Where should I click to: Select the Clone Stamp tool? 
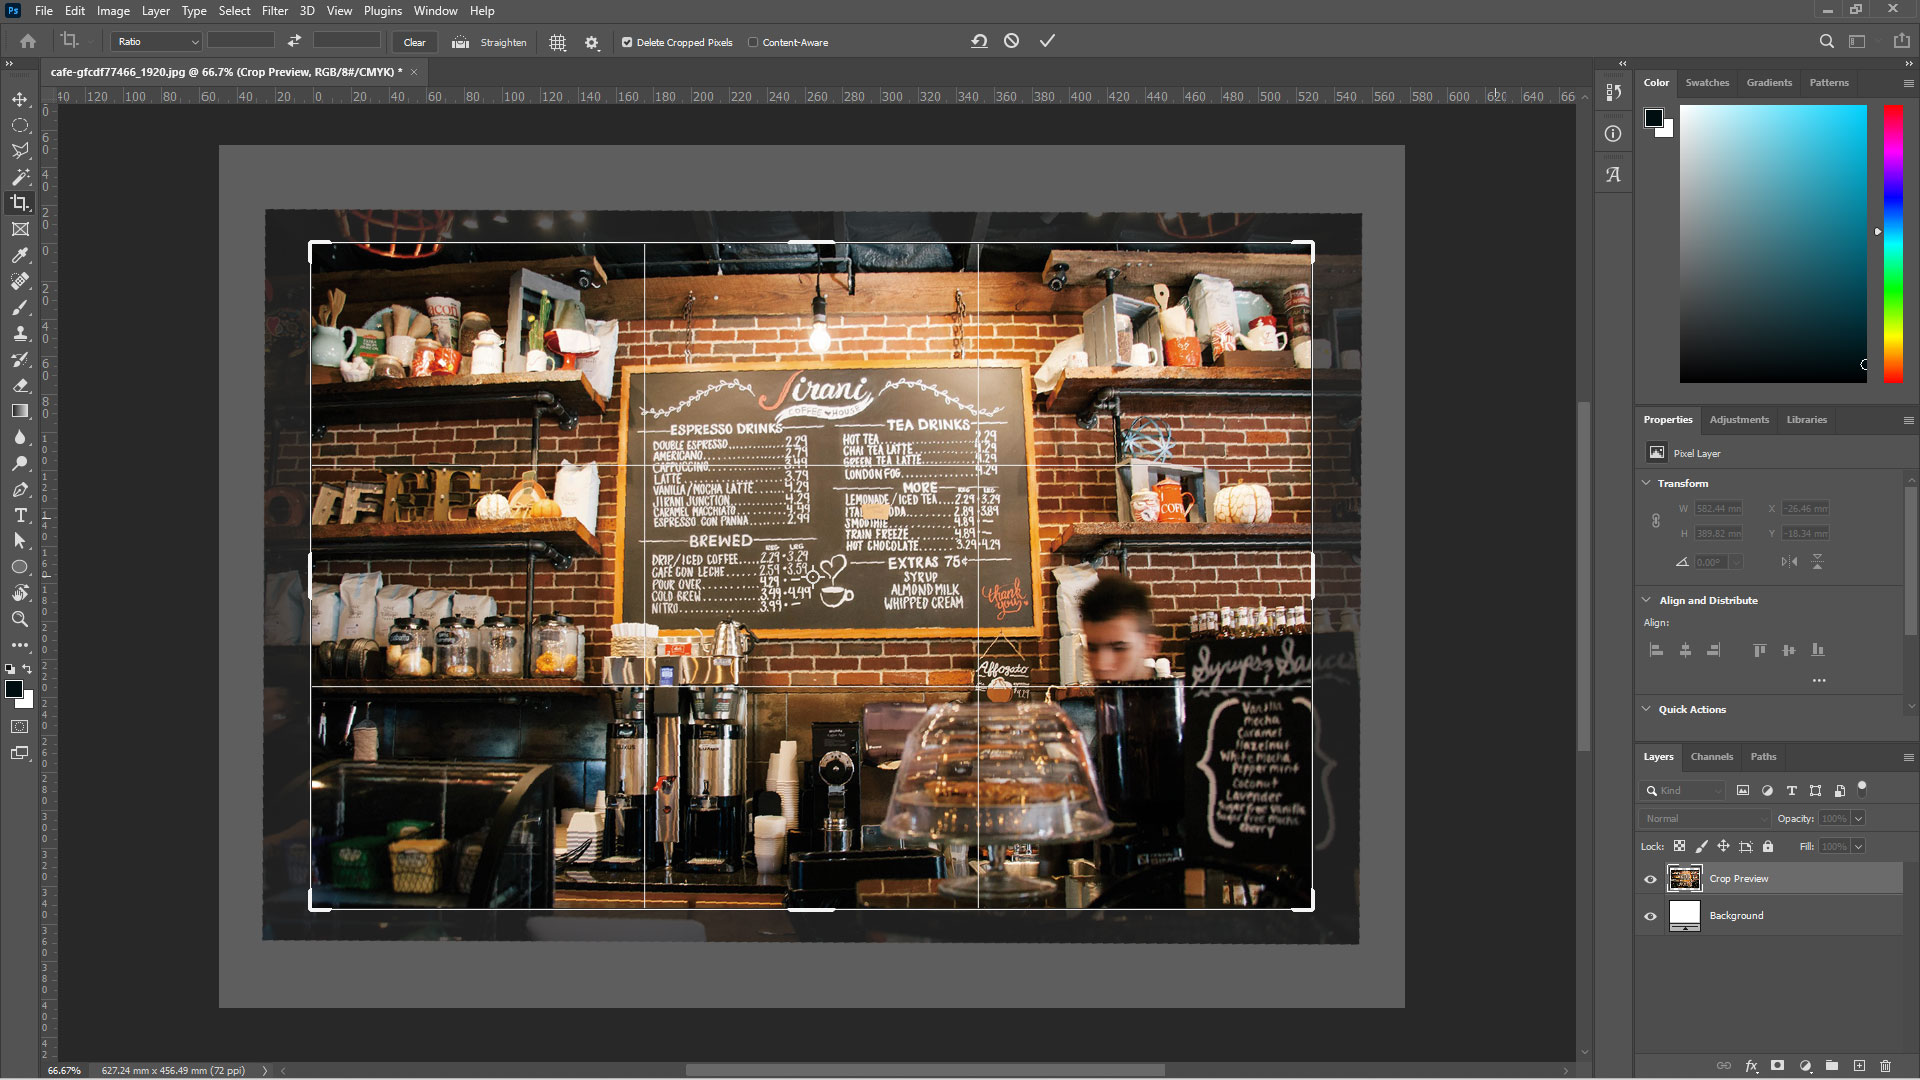point(20,333)
